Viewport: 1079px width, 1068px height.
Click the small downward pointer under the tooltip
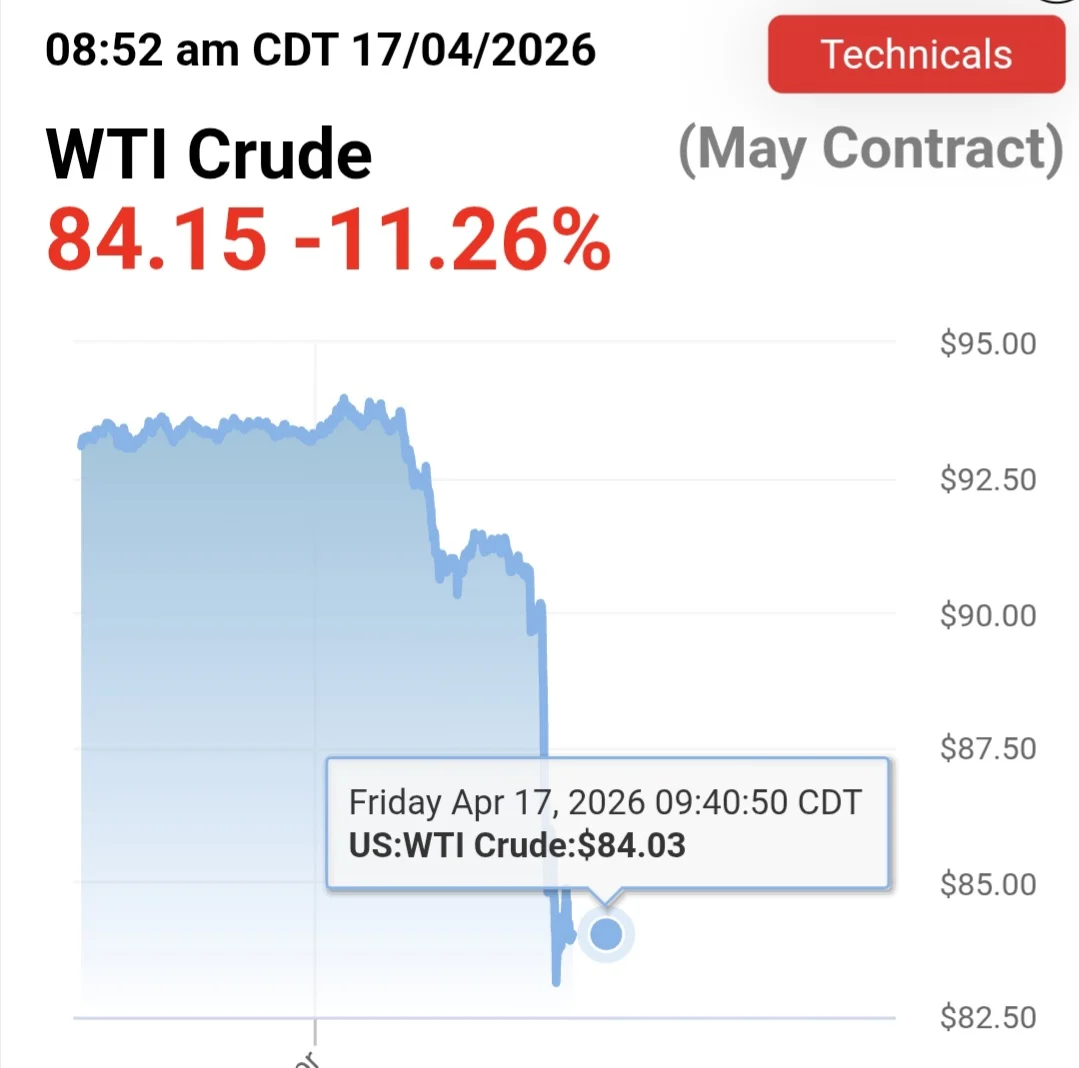tap(606, 897)
